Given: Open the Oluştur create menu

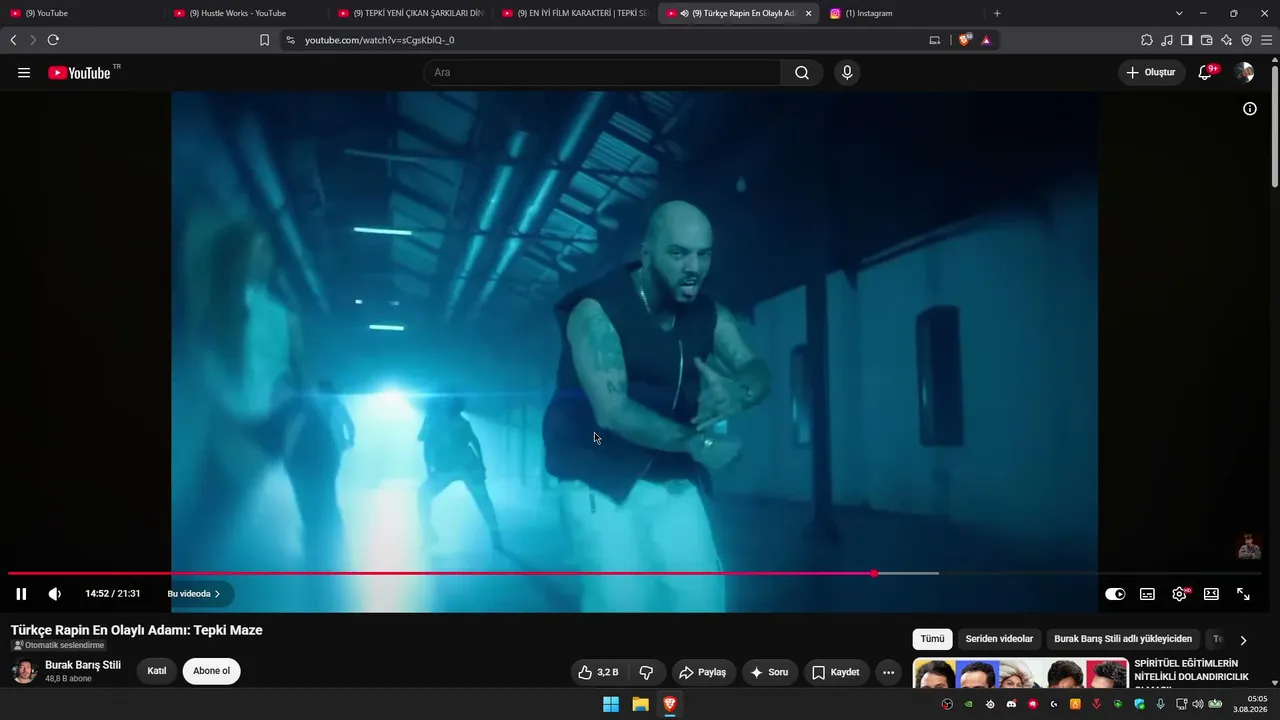Looking at the screenshot, I should [x=1151, y=73].
